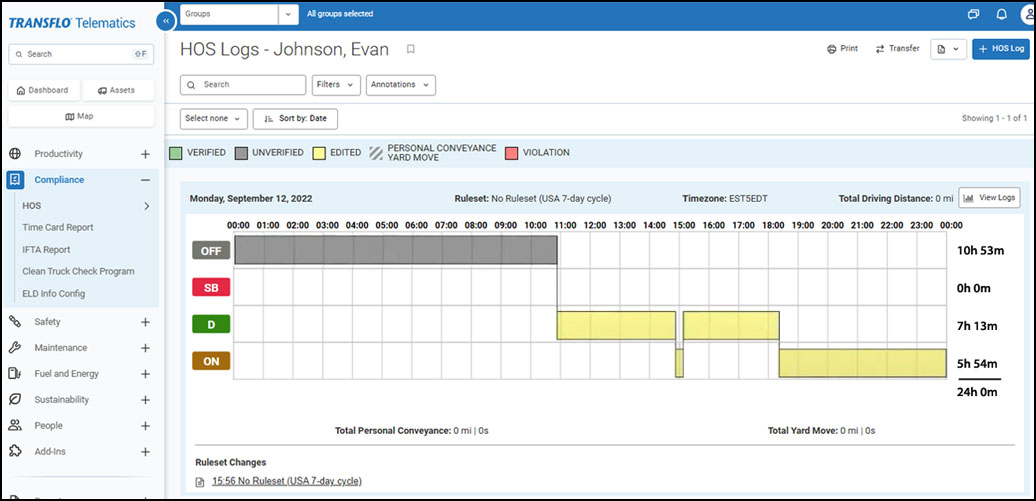1036x501 pixels.
Task: Open the user profile icon
Action: (x=1027, y=14)
